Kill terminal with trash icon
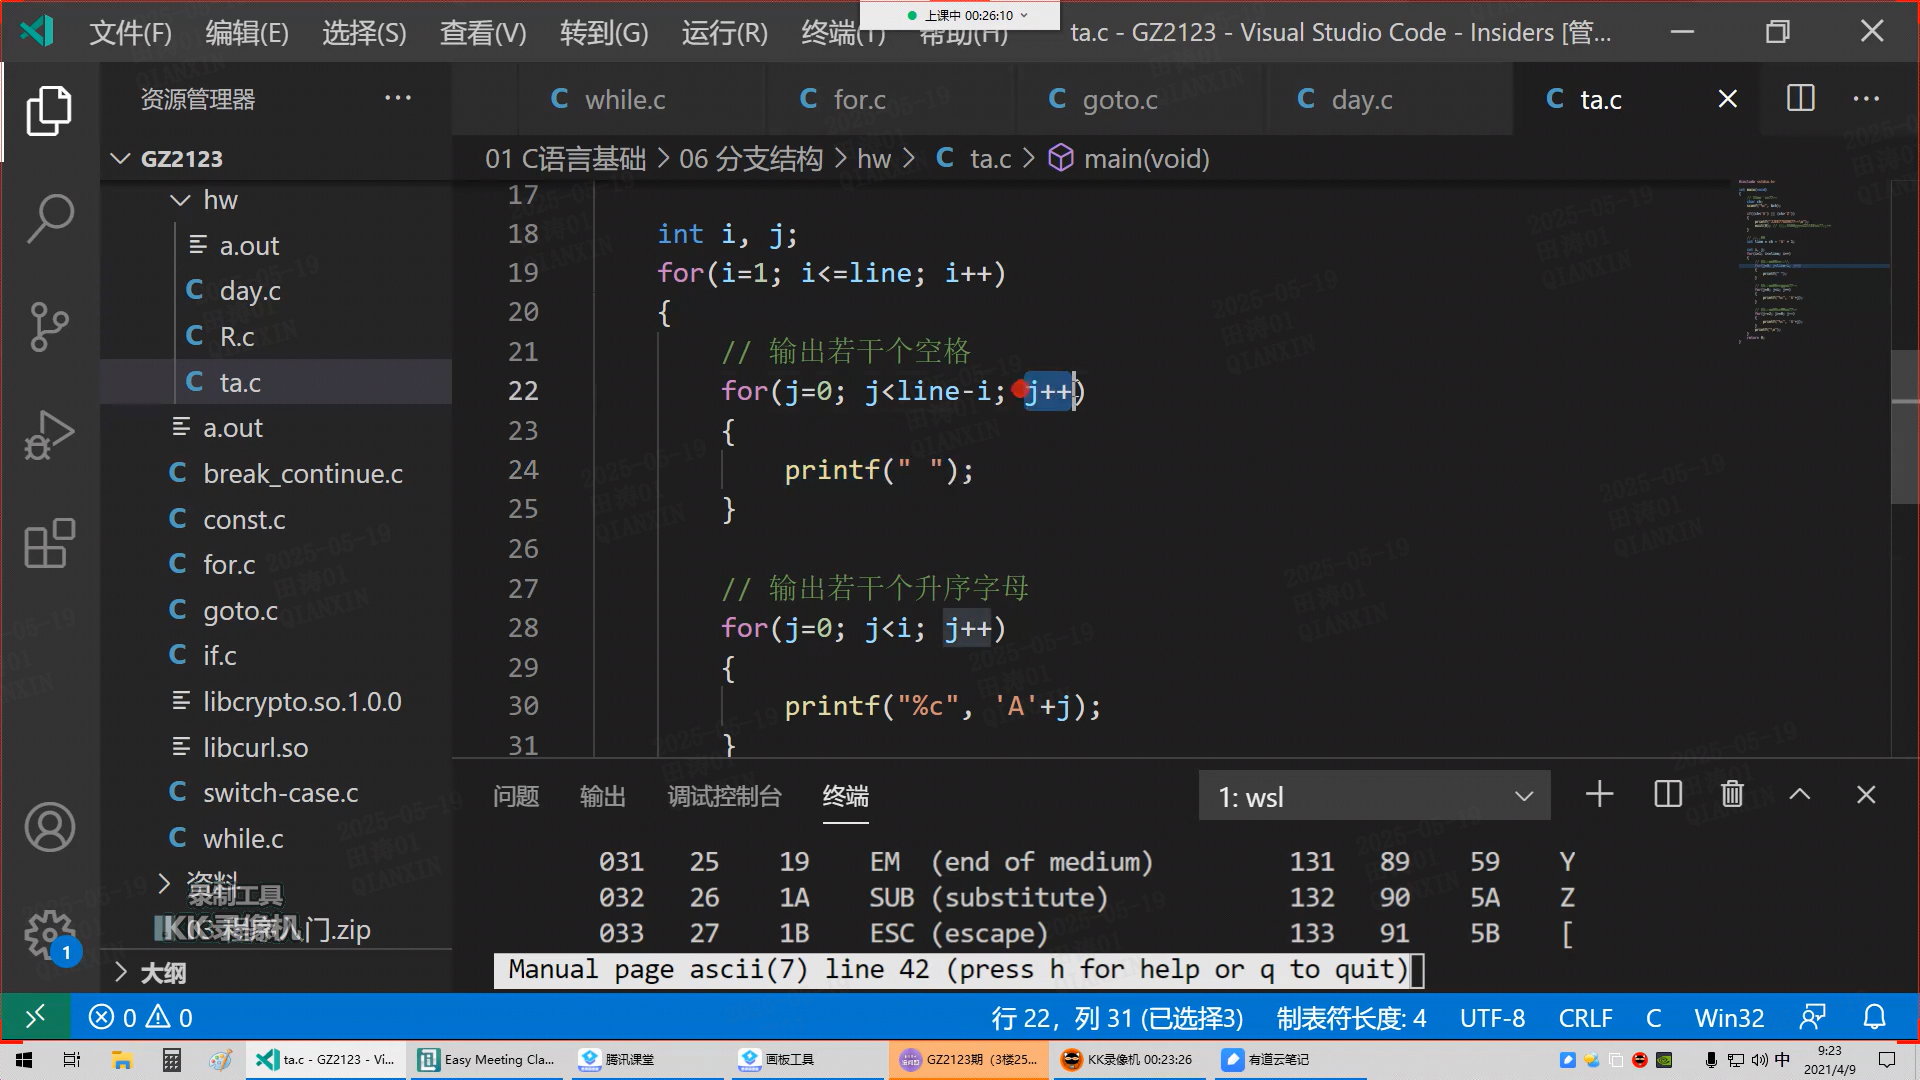This screenshot has height=1080, width=1920. coord(1732,795)
